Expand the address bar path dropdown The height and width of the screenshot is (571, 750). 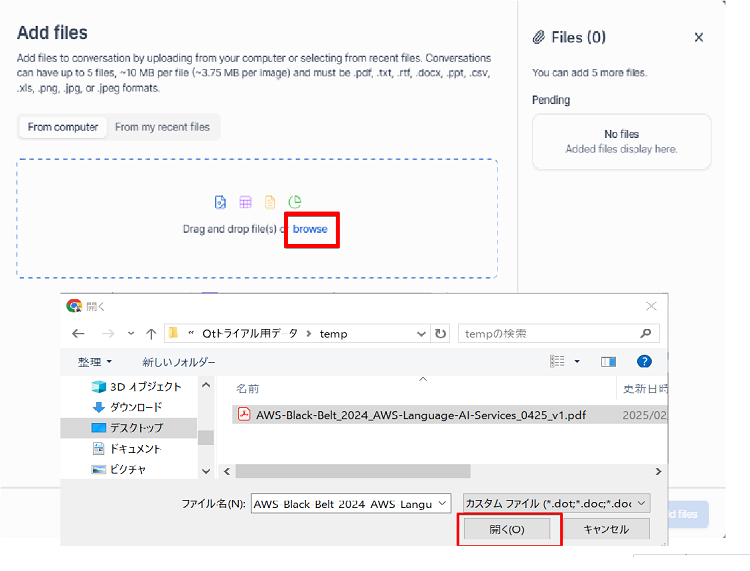421,334
